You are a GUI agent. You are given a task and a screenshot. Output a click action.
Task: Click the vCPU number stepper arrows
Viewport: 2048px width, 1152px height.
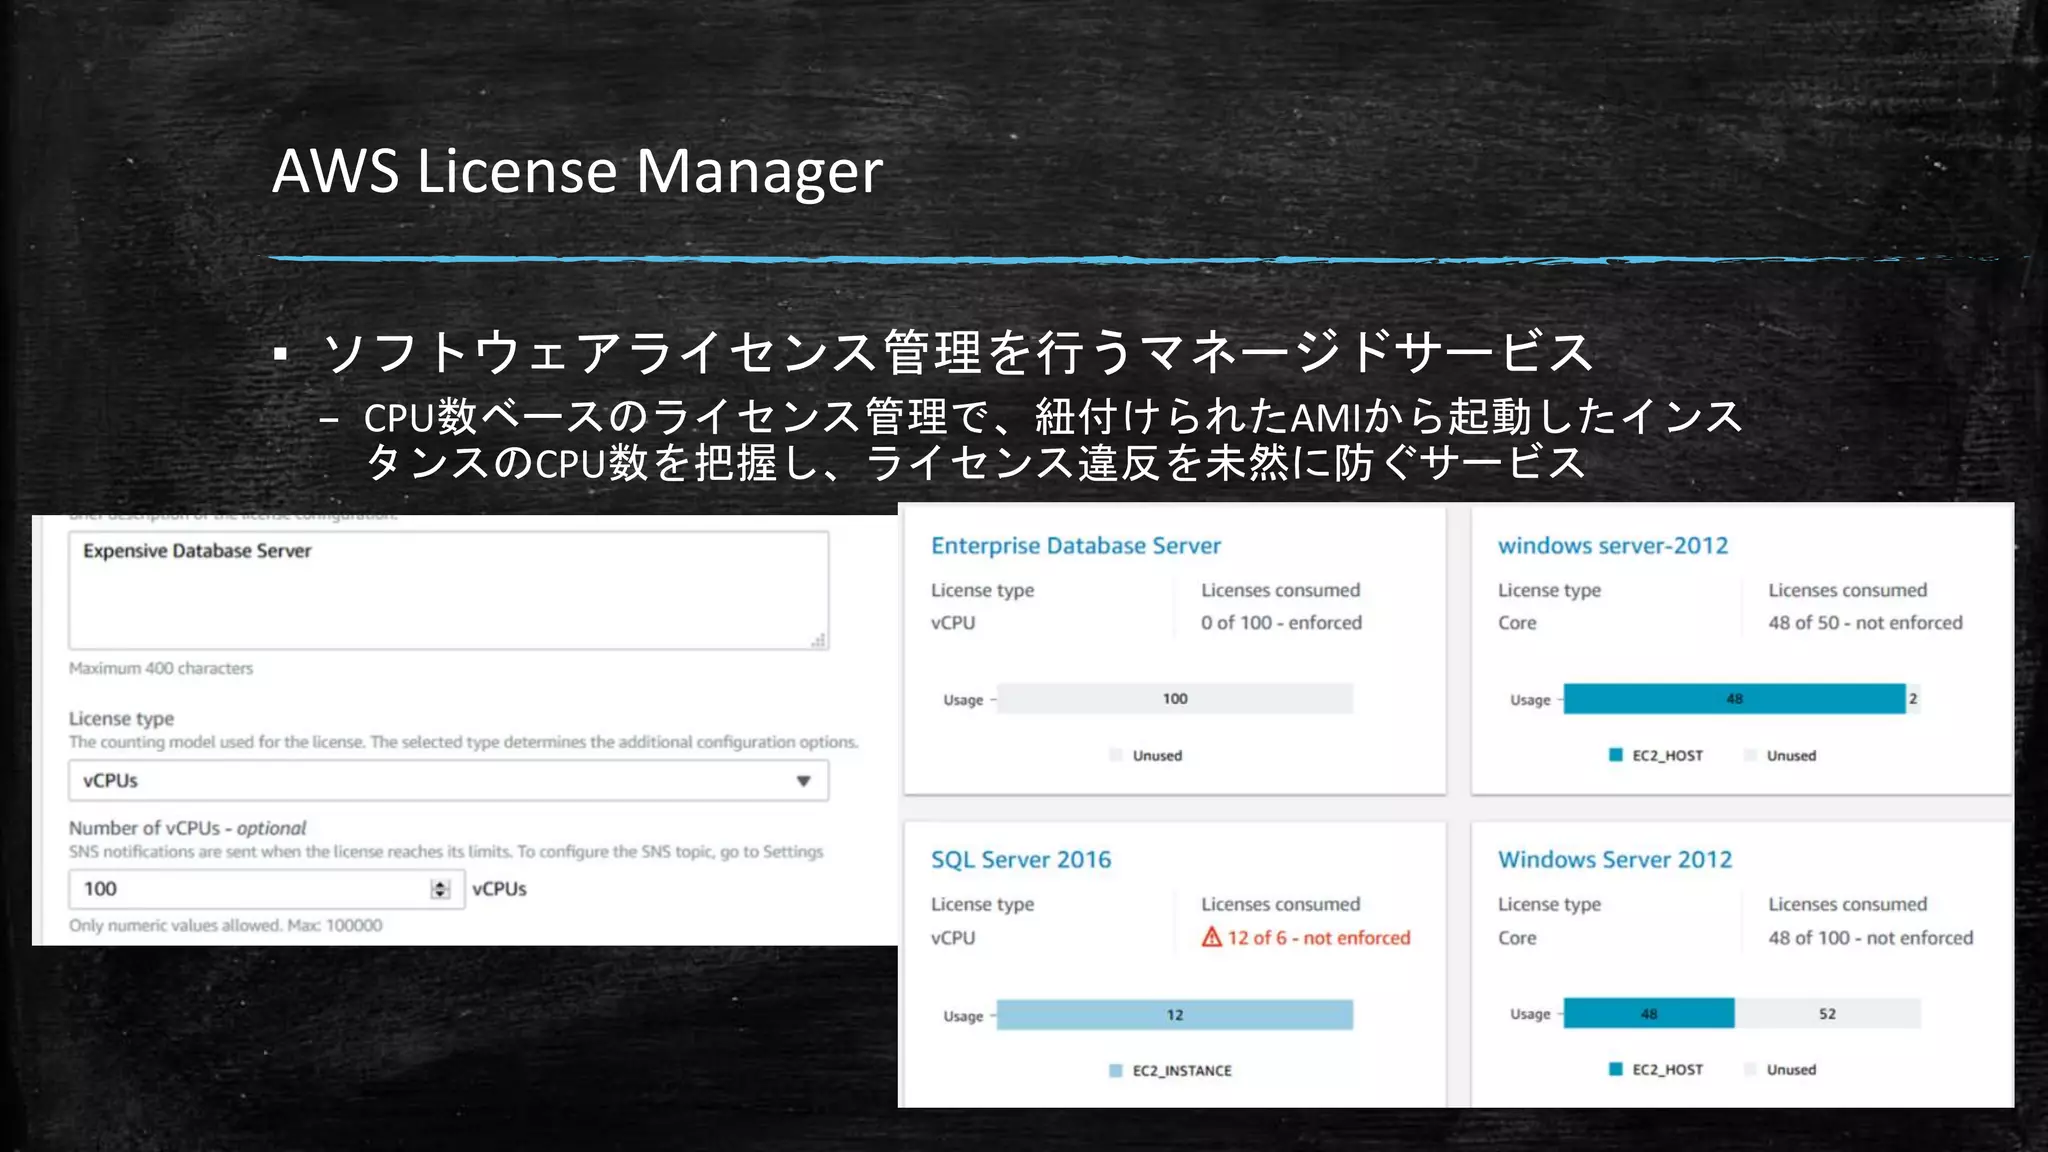[x=440, y=889]
